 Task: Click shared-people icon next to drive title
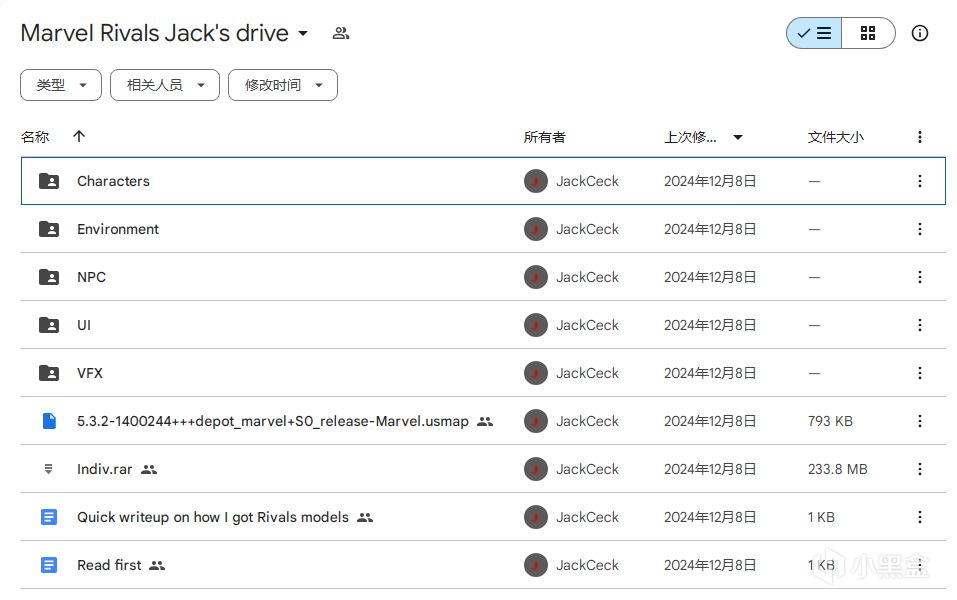pyautogui.click(x=341, y=33)
